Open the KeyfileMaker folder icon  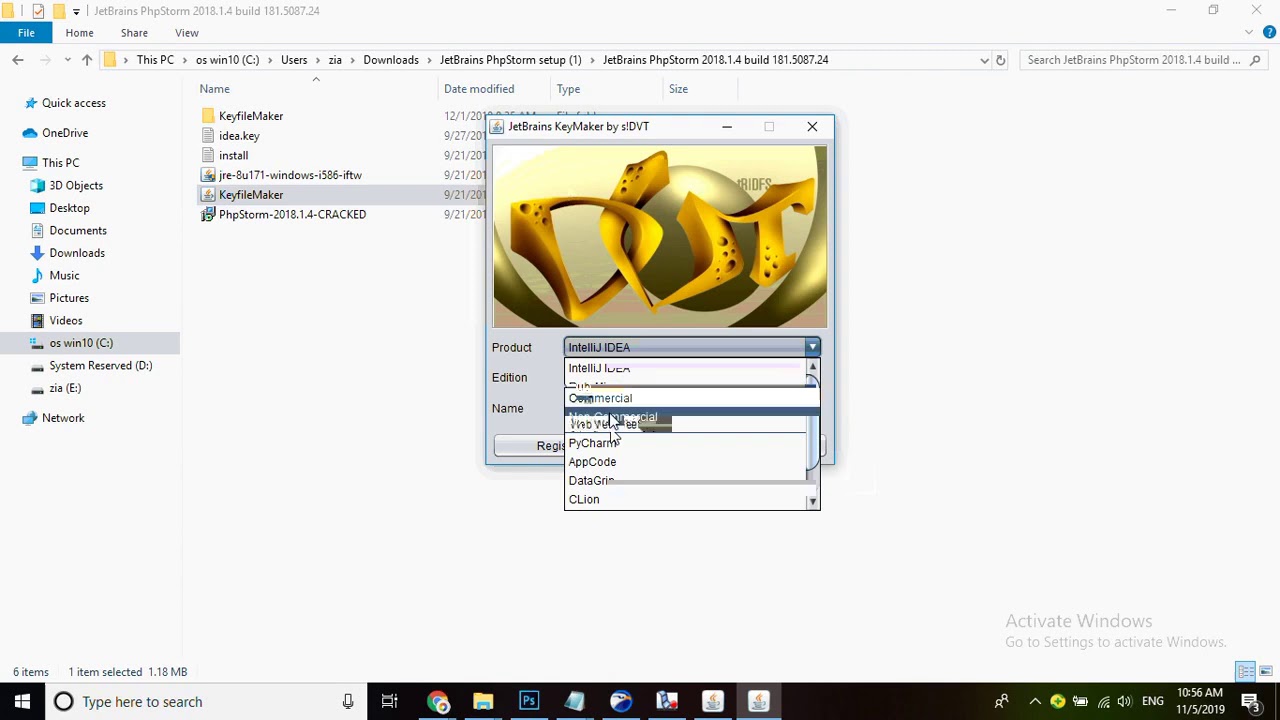click(x=208, y=116)
